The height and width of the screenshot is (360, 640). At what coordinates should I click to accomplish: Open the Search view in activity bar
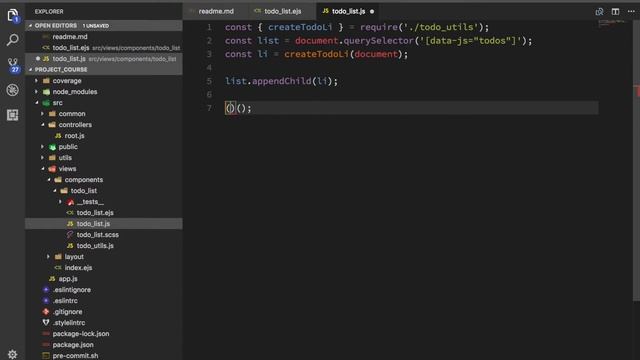coord(13,40)
